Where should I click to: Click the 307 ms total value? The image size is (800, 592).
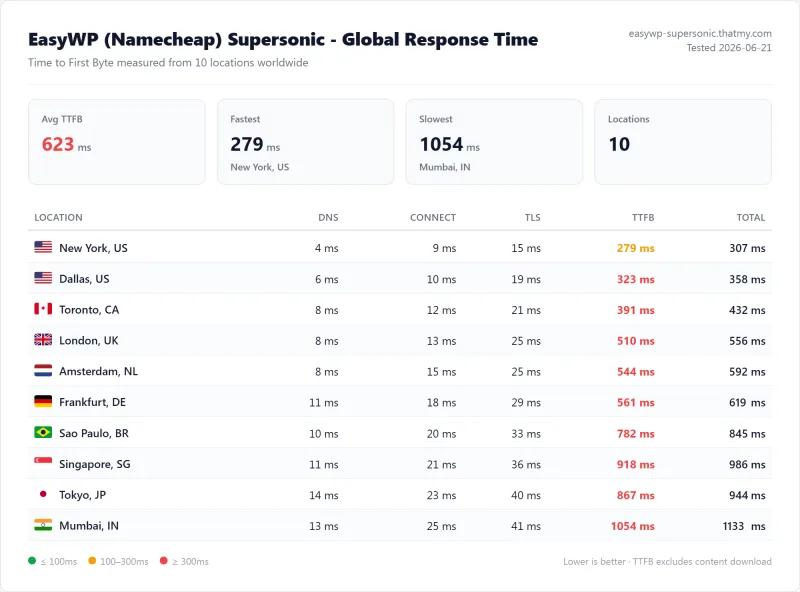[747, 248]
